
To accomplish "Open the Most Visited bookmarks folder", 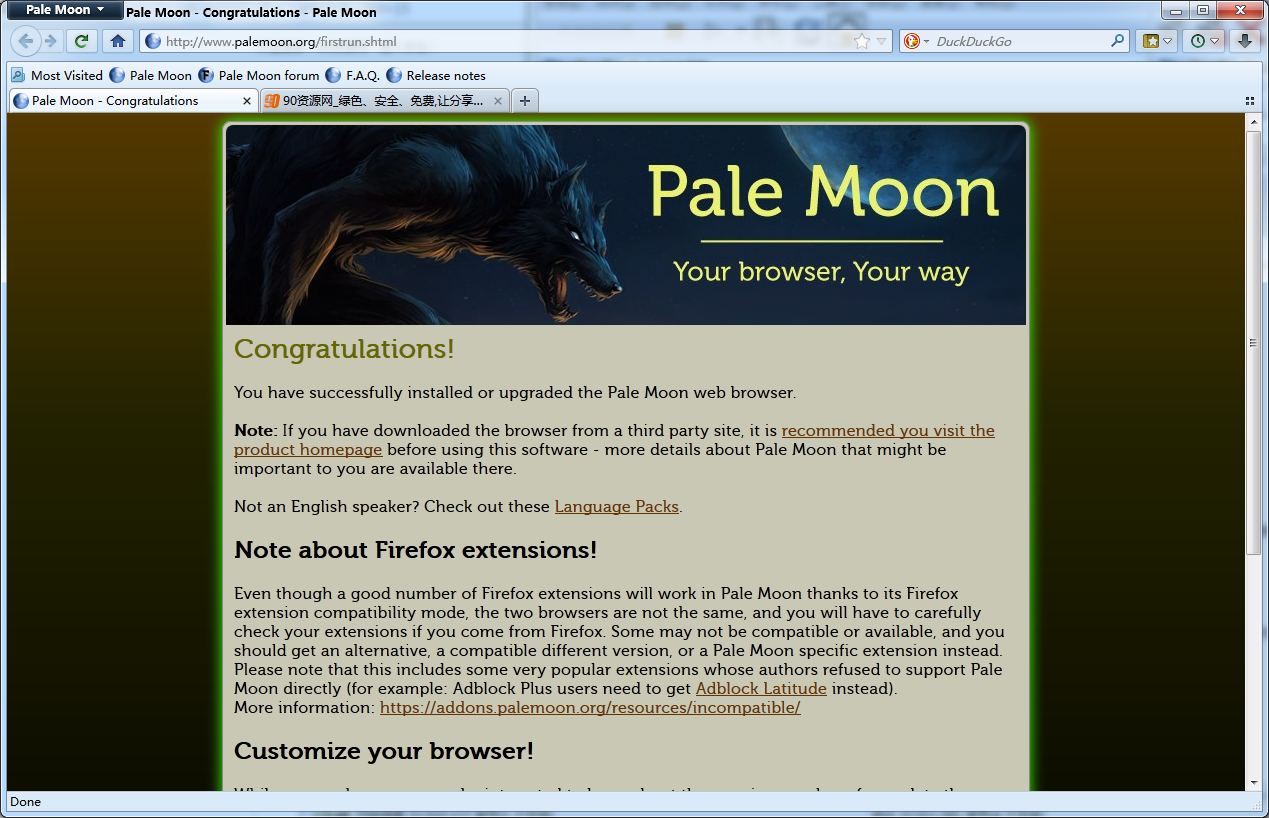I will (x=57, y=75).
